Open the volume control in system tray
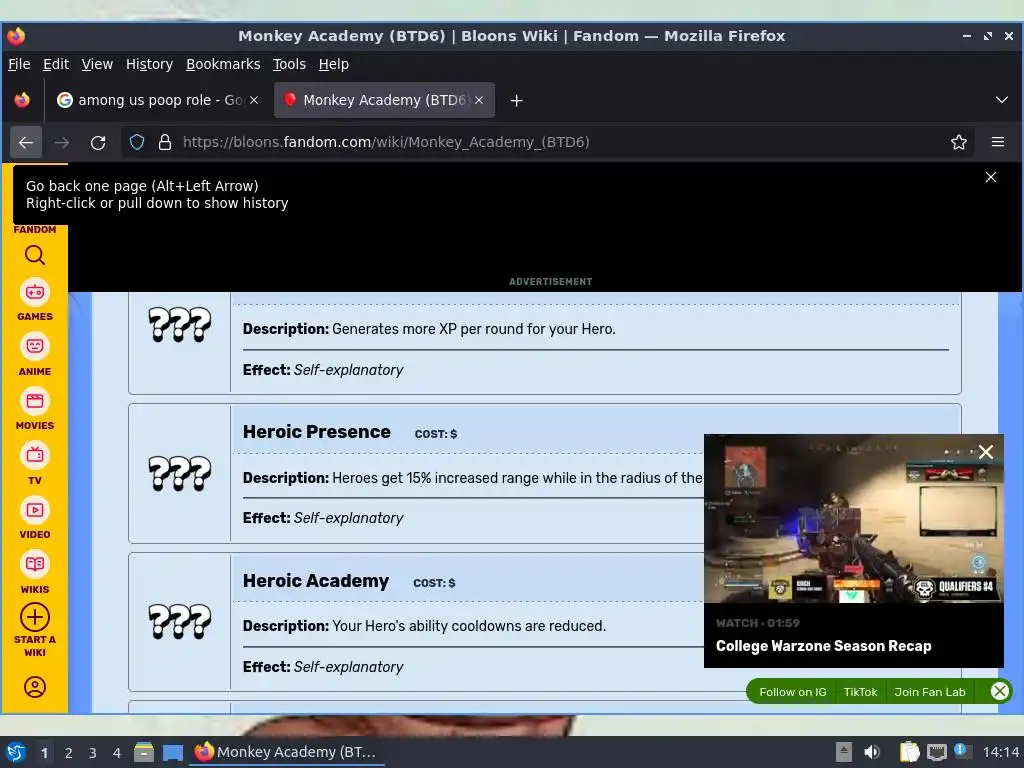Image resolution: width=1024 pixels, height=768 pixels. (x=871, y=752)
